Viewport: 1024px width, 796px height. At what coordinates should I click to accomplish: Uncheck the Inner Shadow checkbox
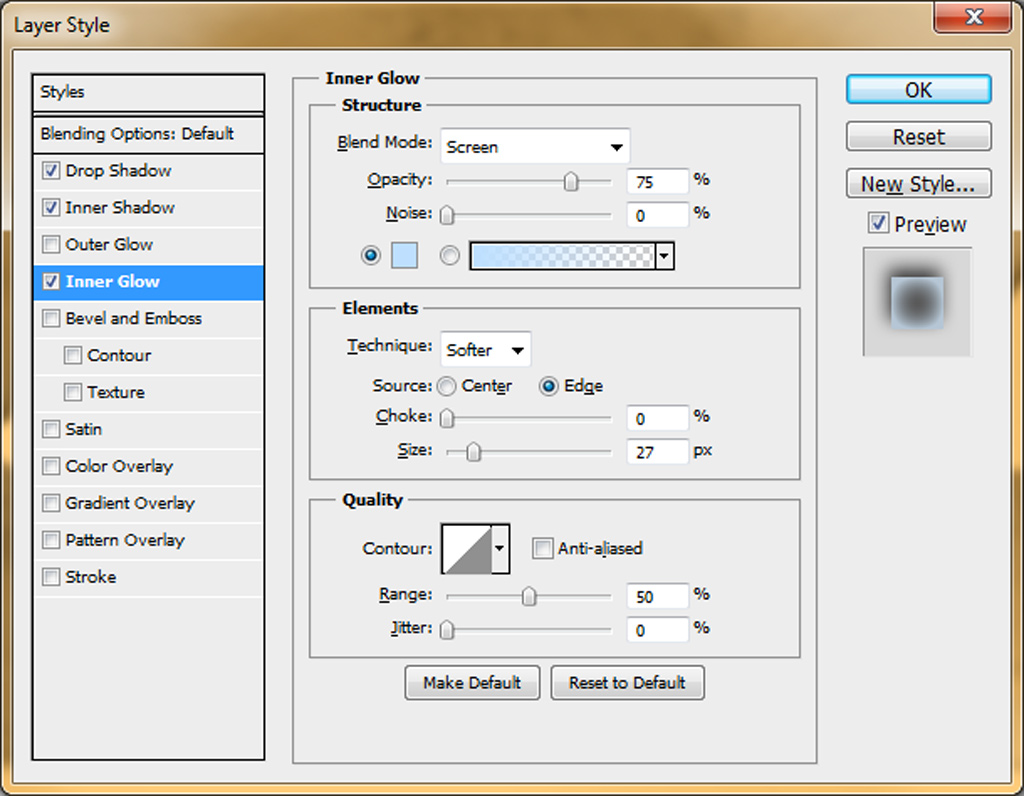click(51, 208)
